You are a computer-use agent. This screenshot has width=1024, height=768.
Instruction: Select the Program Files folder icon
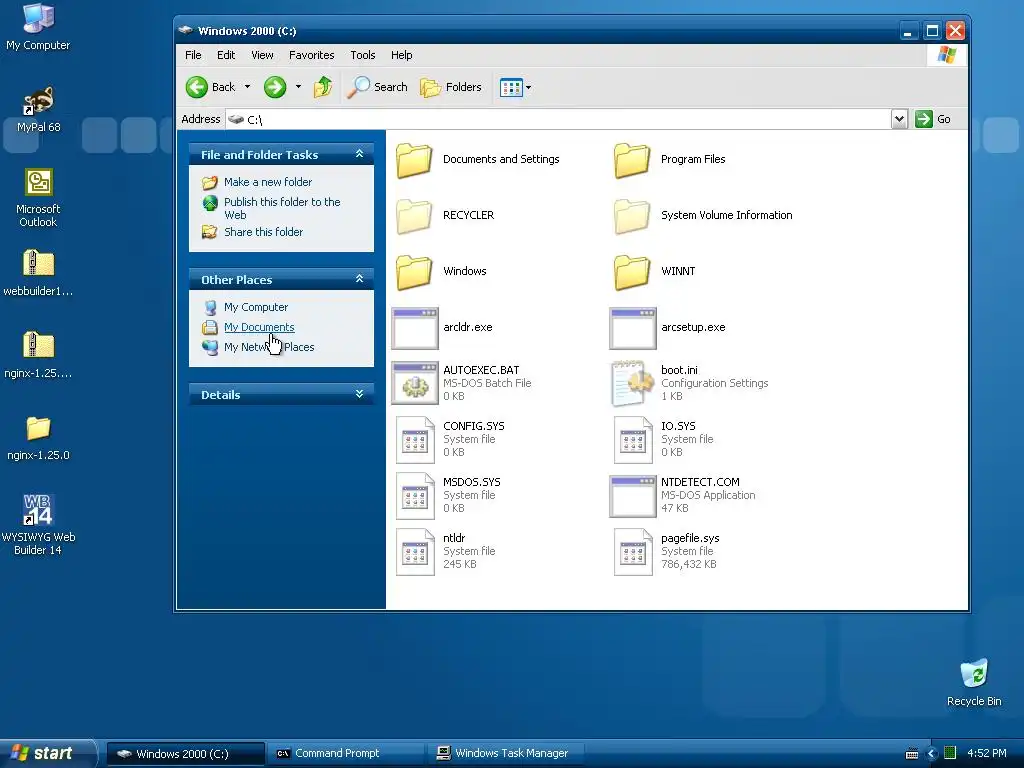click(632, 159)
